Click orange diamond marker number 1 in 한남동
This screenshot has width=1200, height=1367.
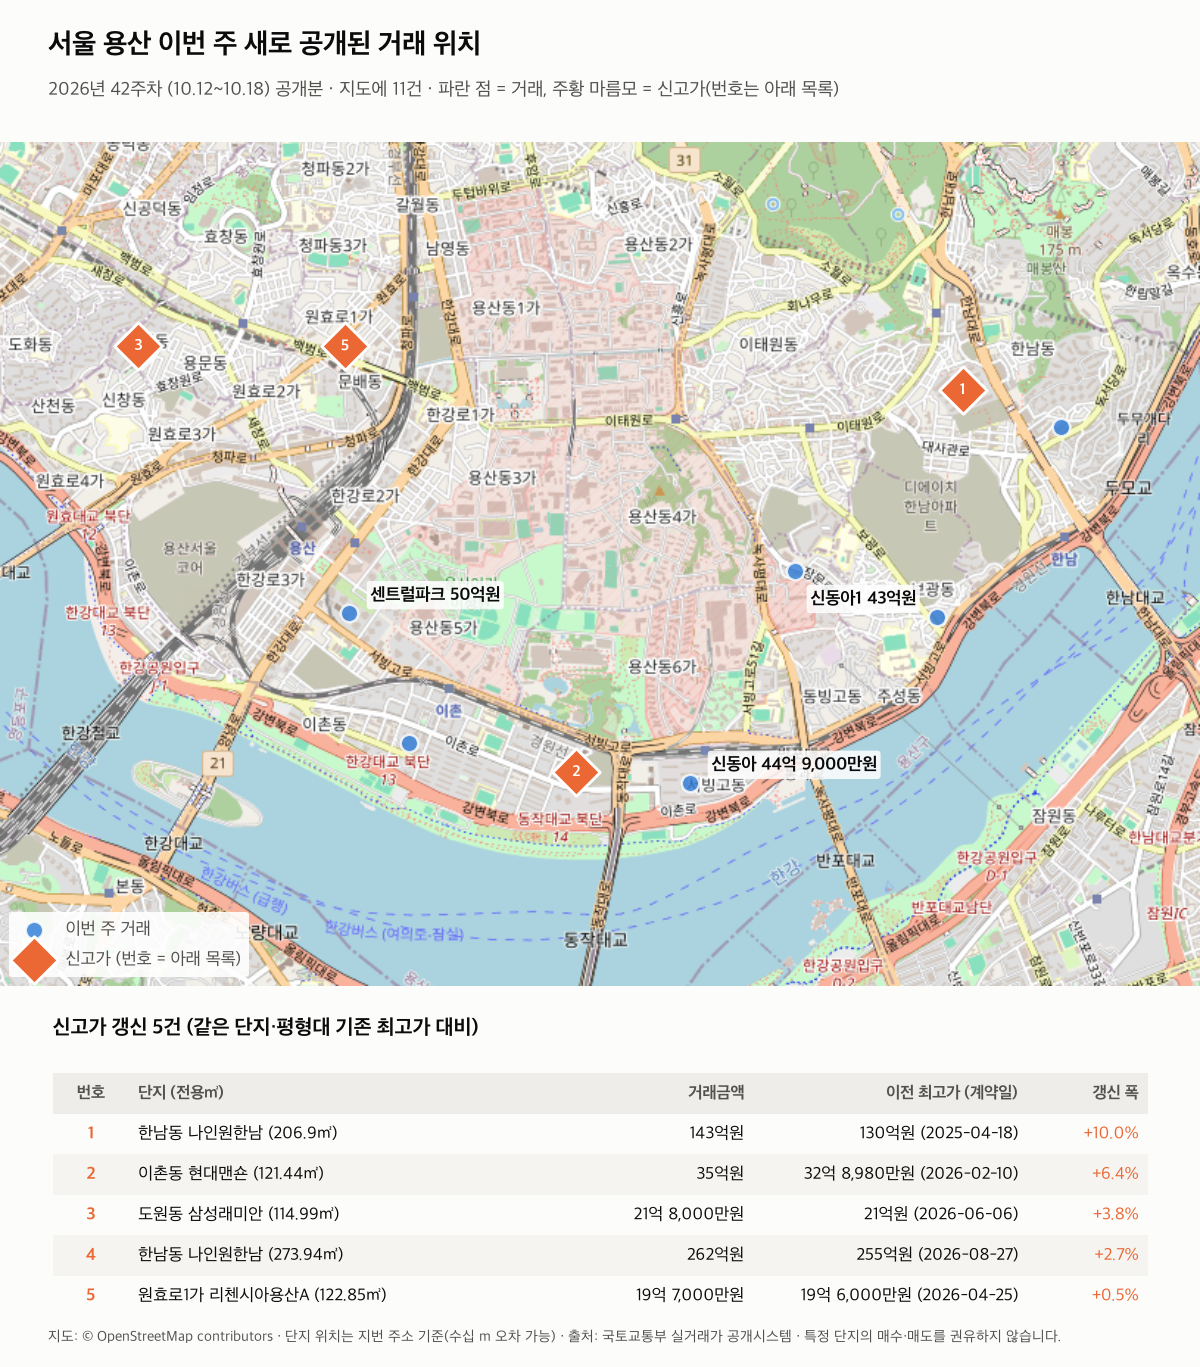pos(963,389)
